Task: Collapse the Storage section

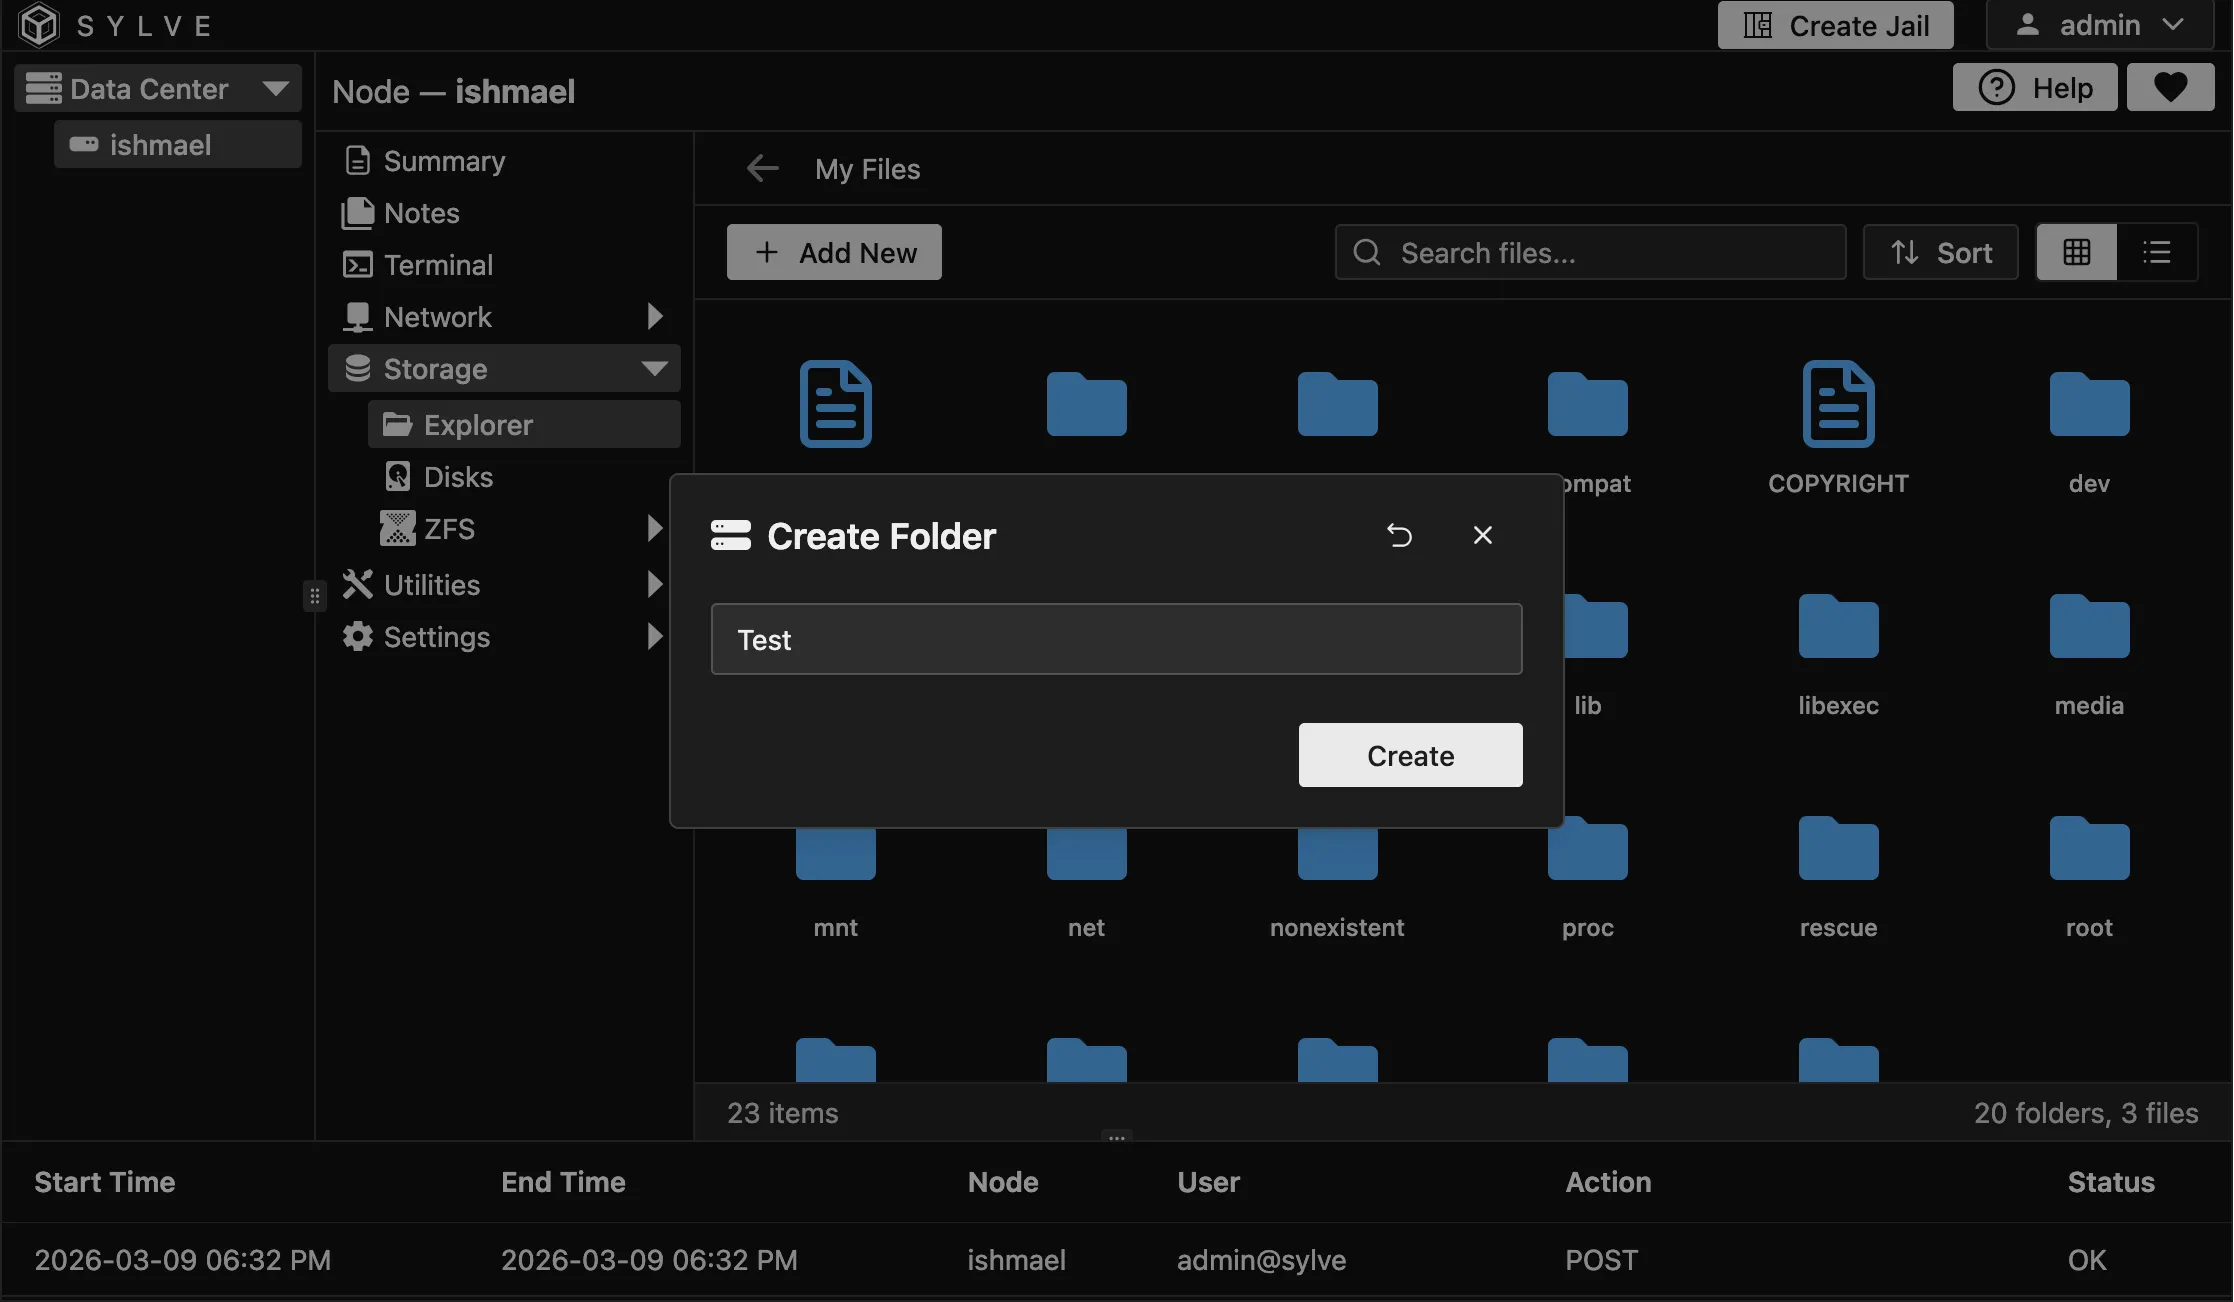Action: tap(655, 368)
